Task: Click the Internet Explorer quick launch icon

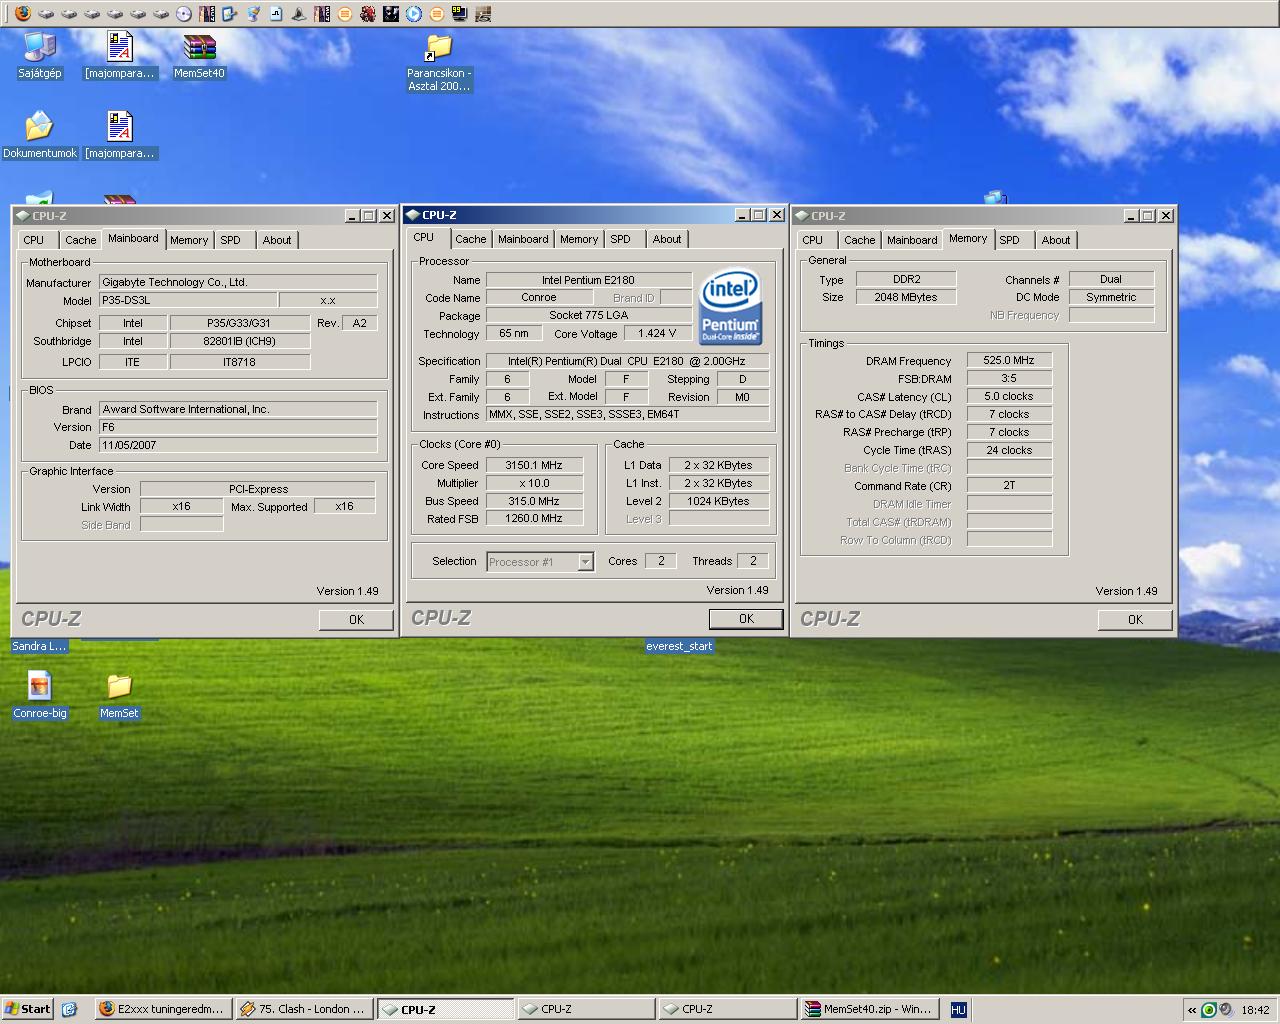Action: click(69, 1009)
